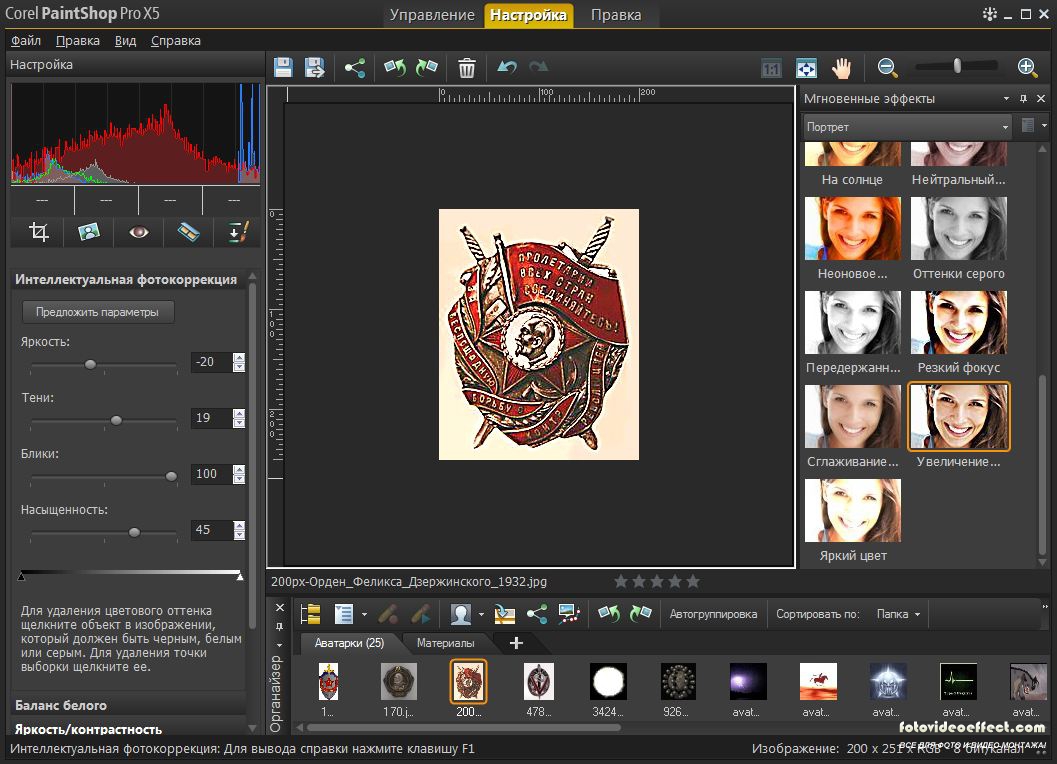Click the Блики slider handle

click(171, 477)
